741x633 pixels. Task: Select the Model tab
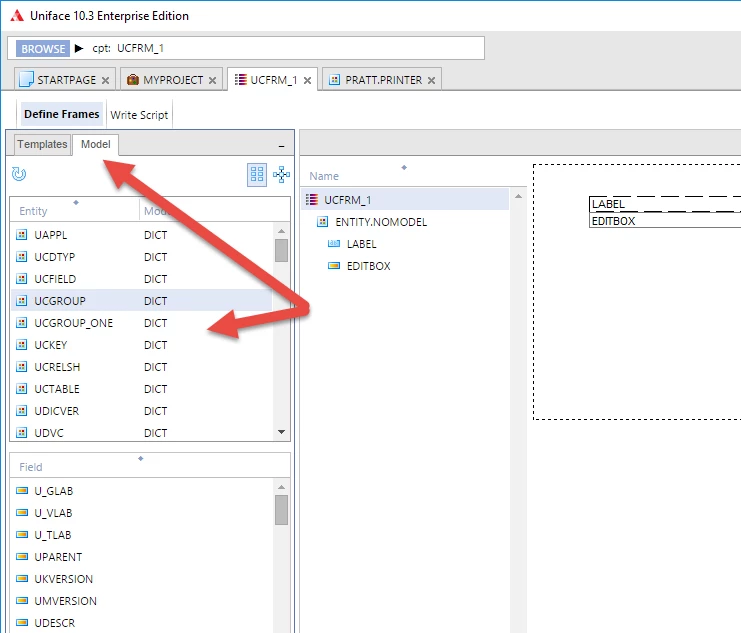click(x=95, y=144)
